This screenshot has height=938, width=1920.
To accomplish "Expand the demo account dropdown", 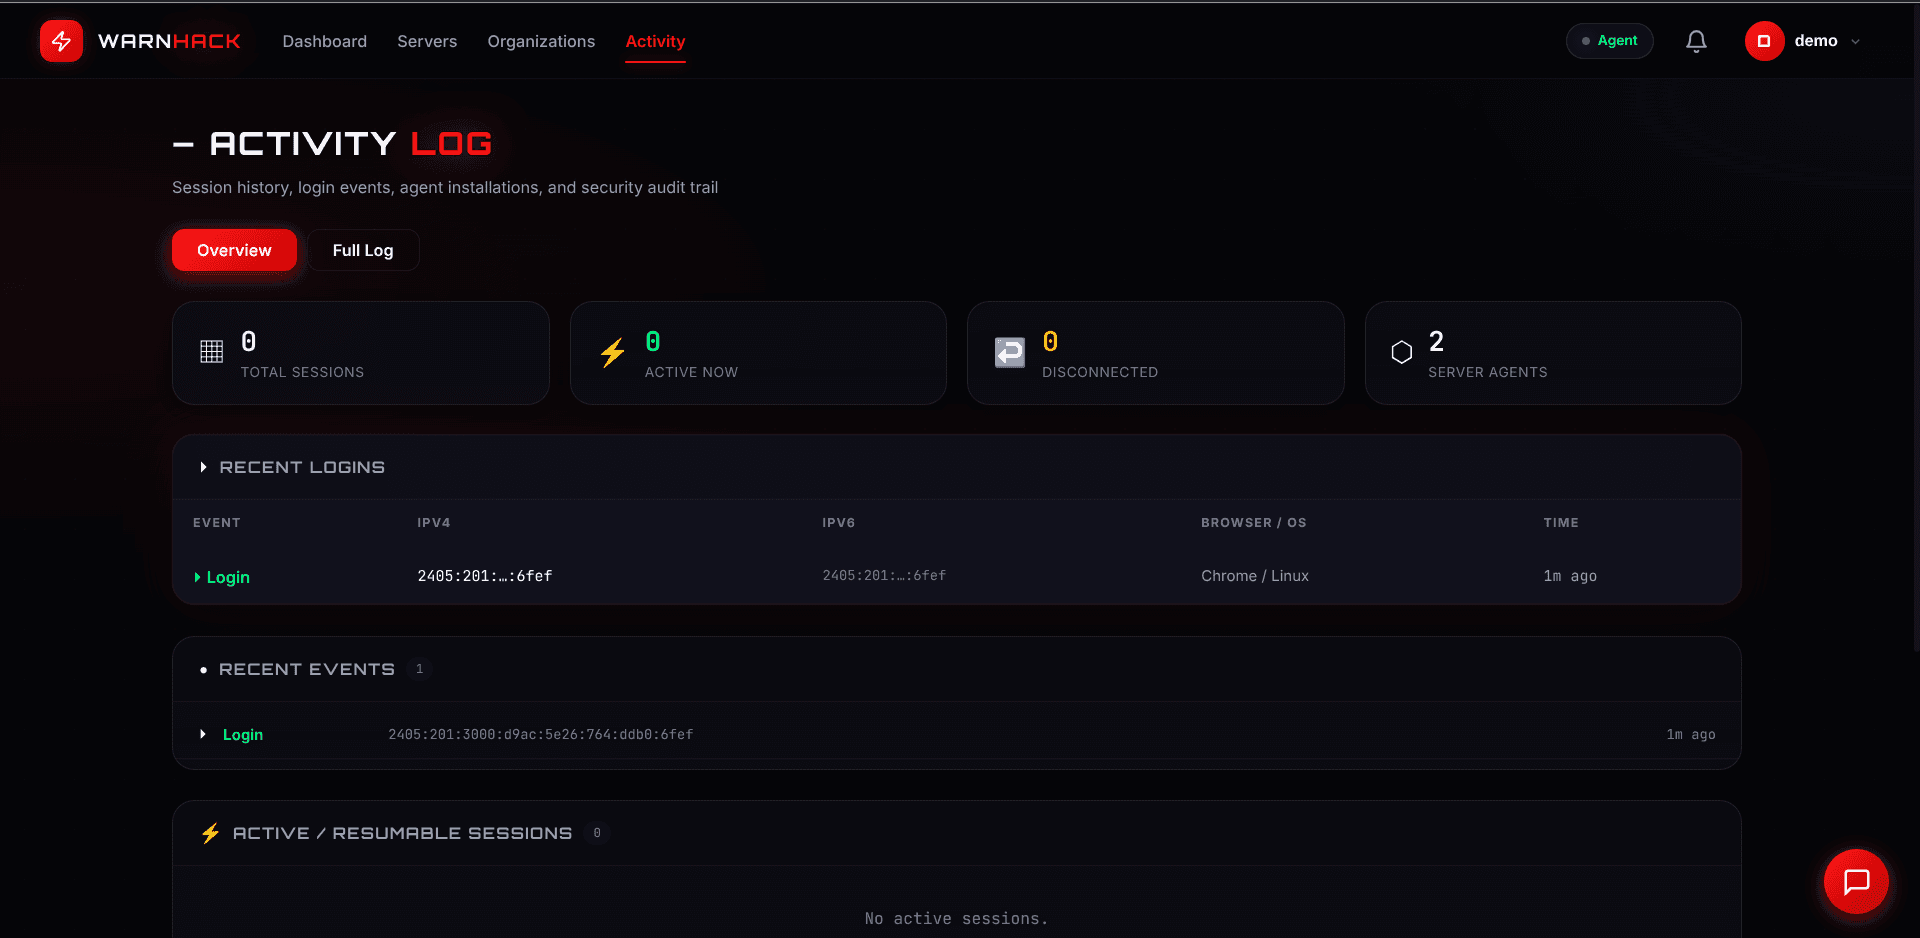I will [1855, 41].
